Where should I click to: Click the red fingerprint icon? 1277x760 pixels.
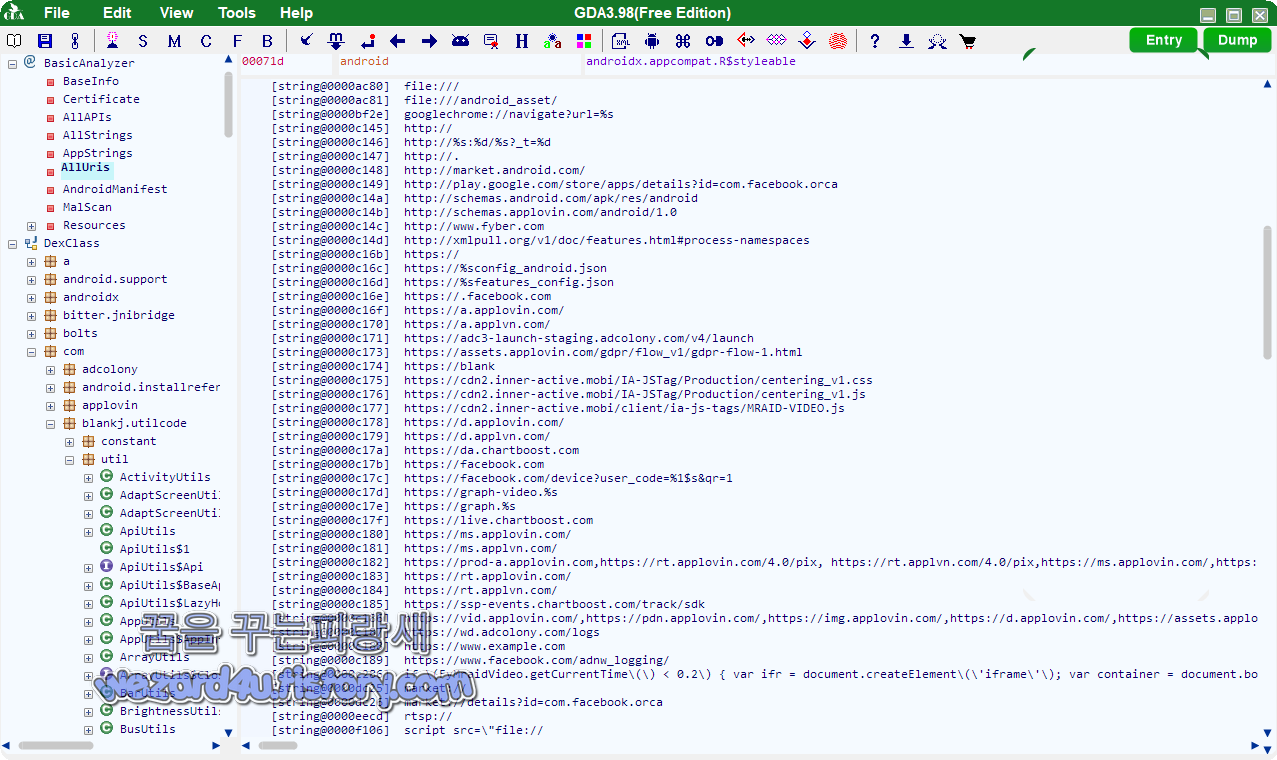[838, 41]
